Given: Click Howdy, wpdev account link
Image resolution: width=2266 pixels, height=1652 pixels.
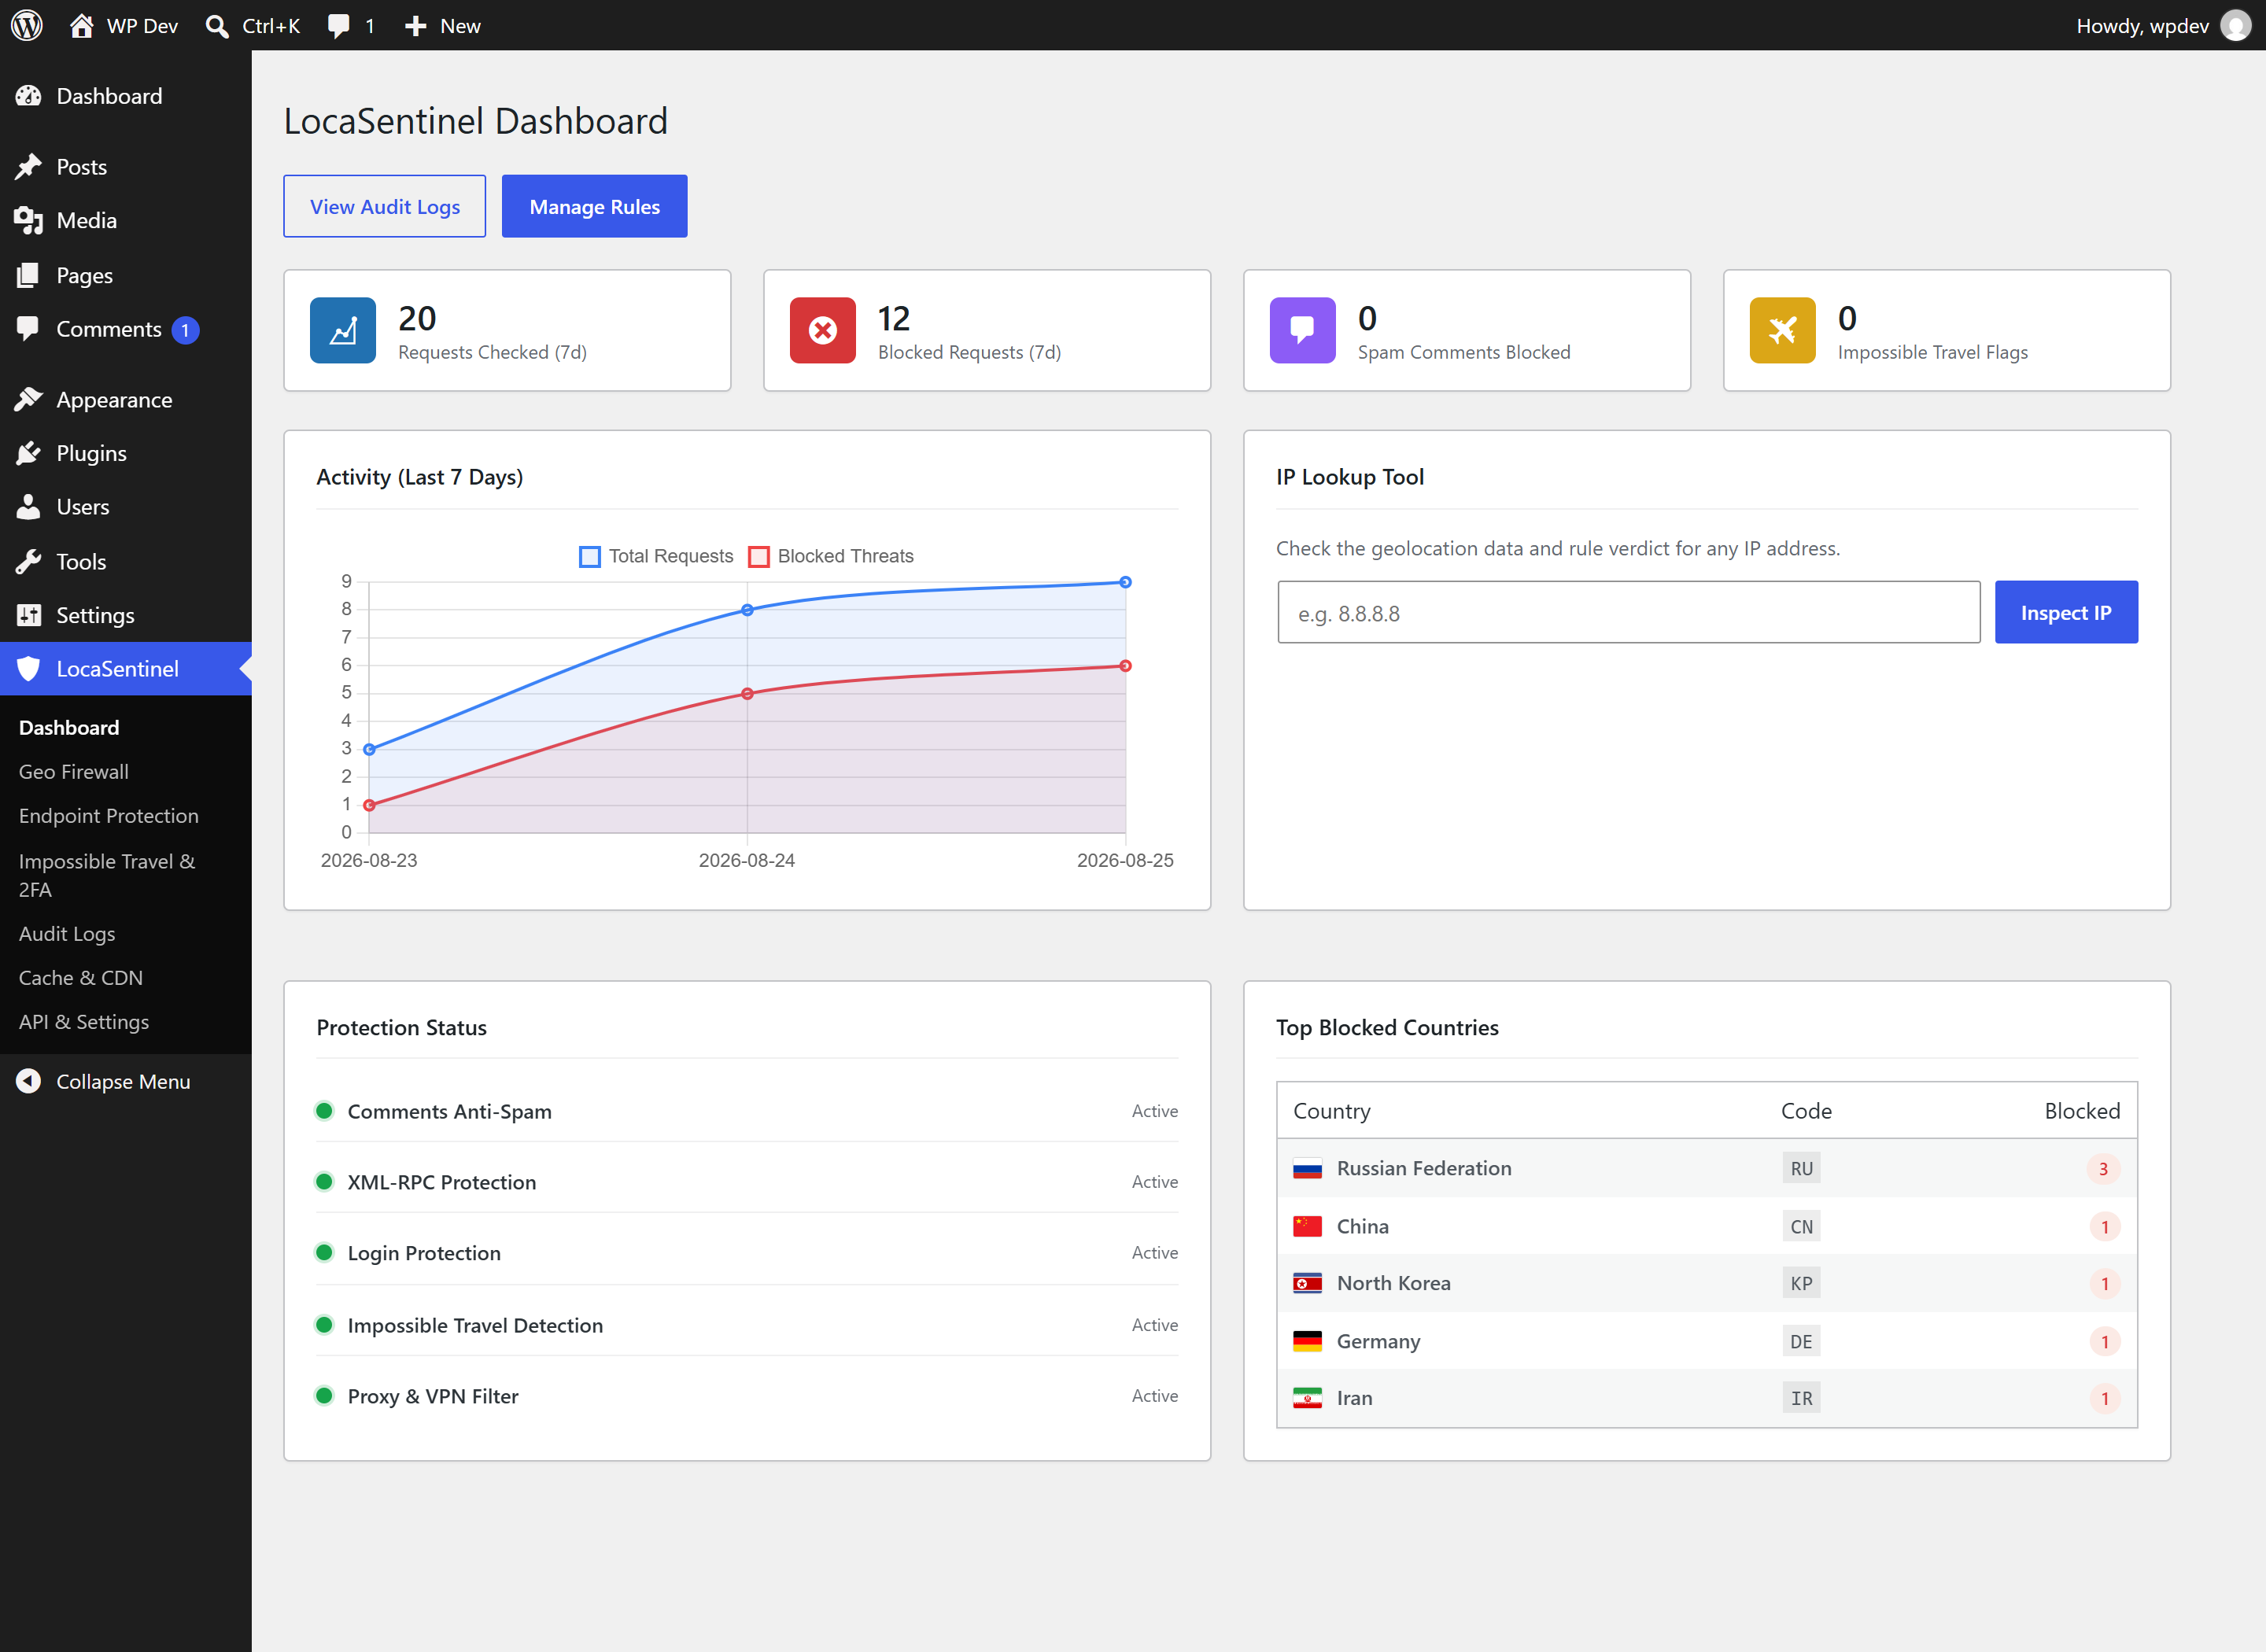Looking at the screenshot, I should [2142, 26].
